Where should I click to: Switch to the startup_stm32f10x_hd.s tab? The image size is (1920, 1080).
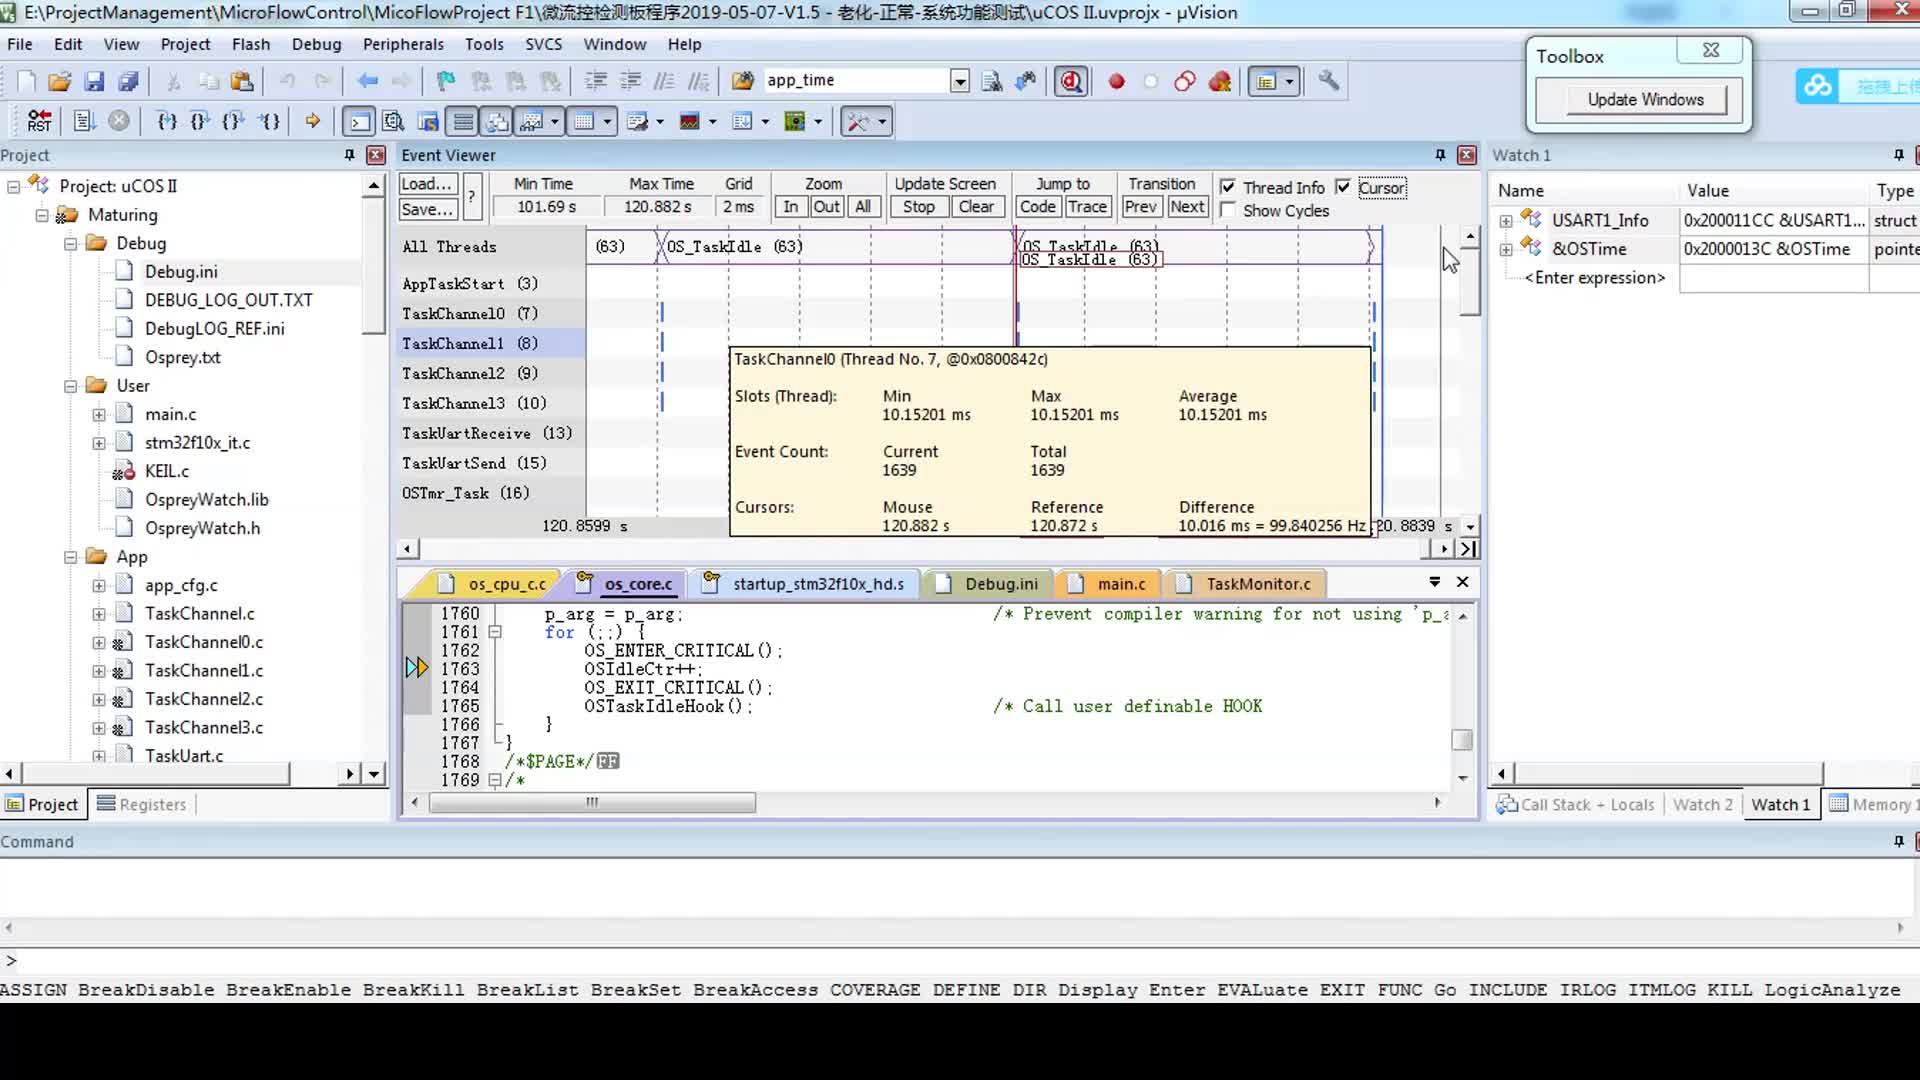click(x=817, y=583)
